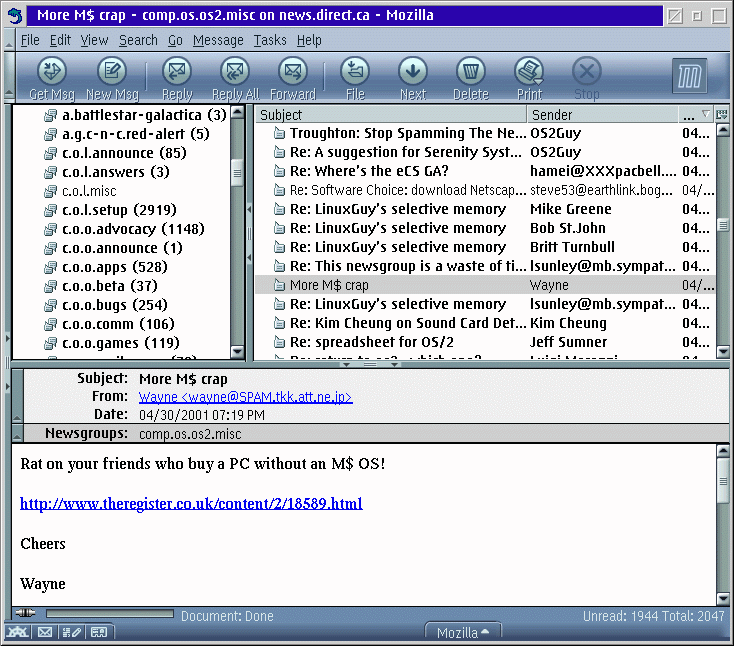Click the online/offline connection plug icon
The height and width of the screenshot is (646, 734).
tap(25, 613)
